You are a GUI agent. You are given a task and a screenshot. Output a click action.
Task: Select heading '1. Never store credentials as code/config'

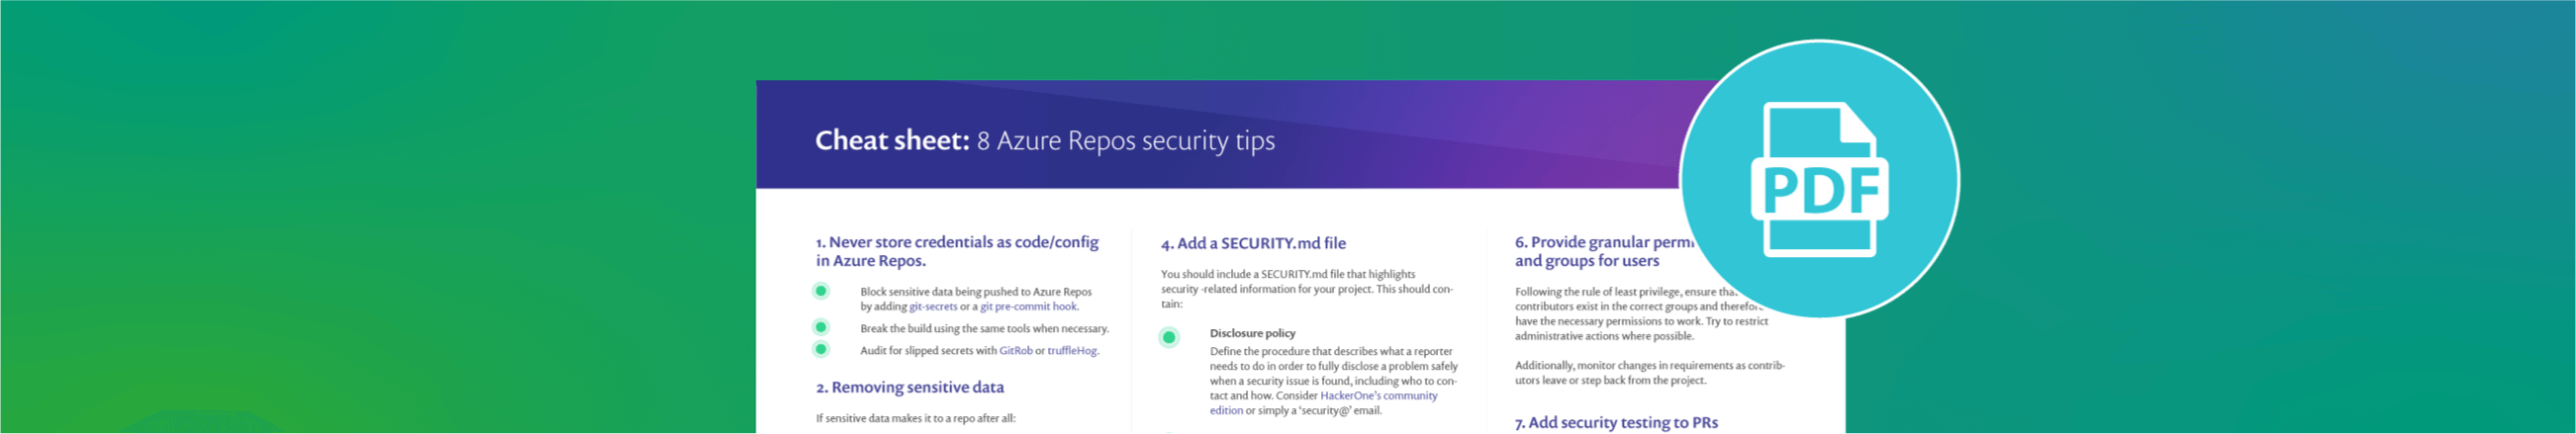coord(957,251)
